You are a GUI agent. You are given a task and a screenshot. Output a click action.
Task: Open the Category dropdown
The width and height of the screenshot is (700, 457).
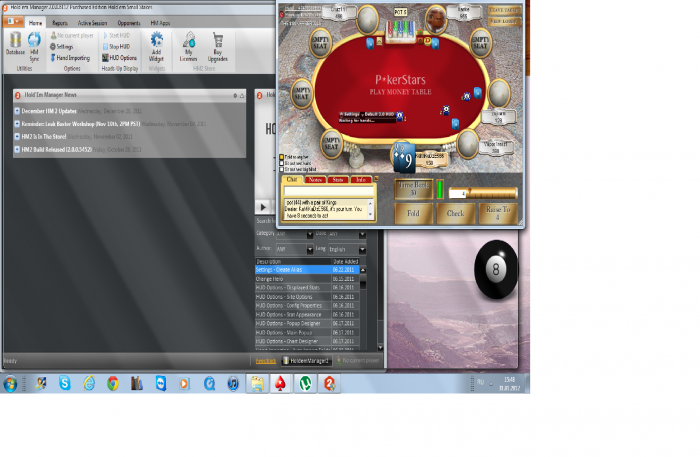pos(295,234)
